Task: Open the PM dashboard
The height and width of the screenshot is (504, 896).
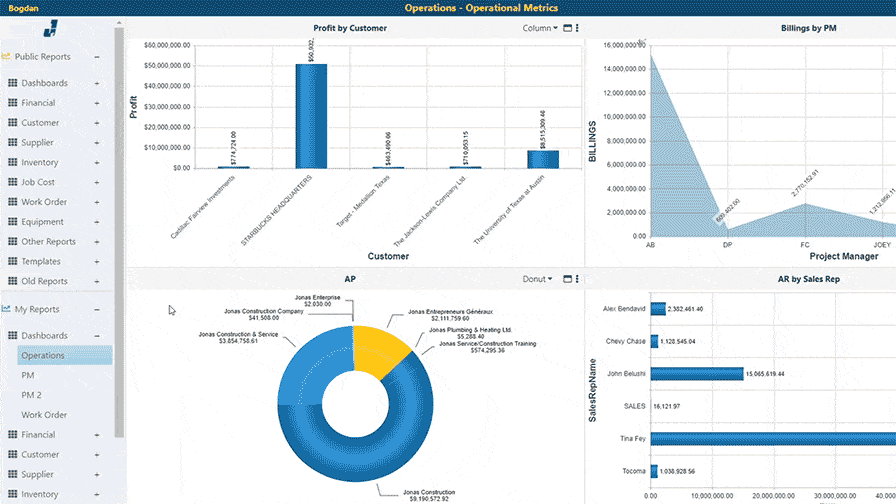Action: click(28, 375)
